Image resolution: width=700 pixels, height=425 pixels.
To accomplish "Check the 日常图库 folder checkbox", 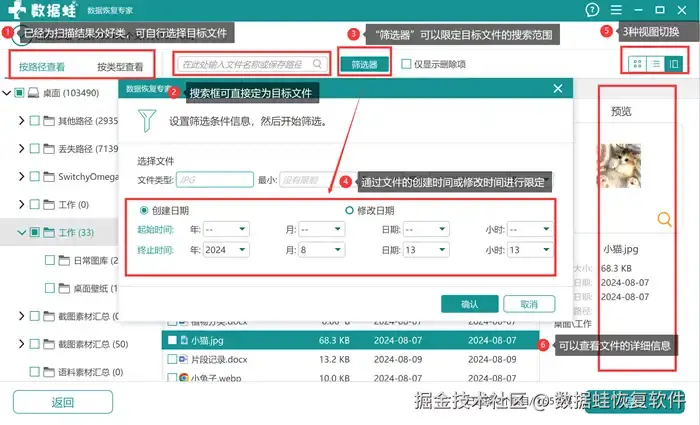I will [x=50, y=260].
